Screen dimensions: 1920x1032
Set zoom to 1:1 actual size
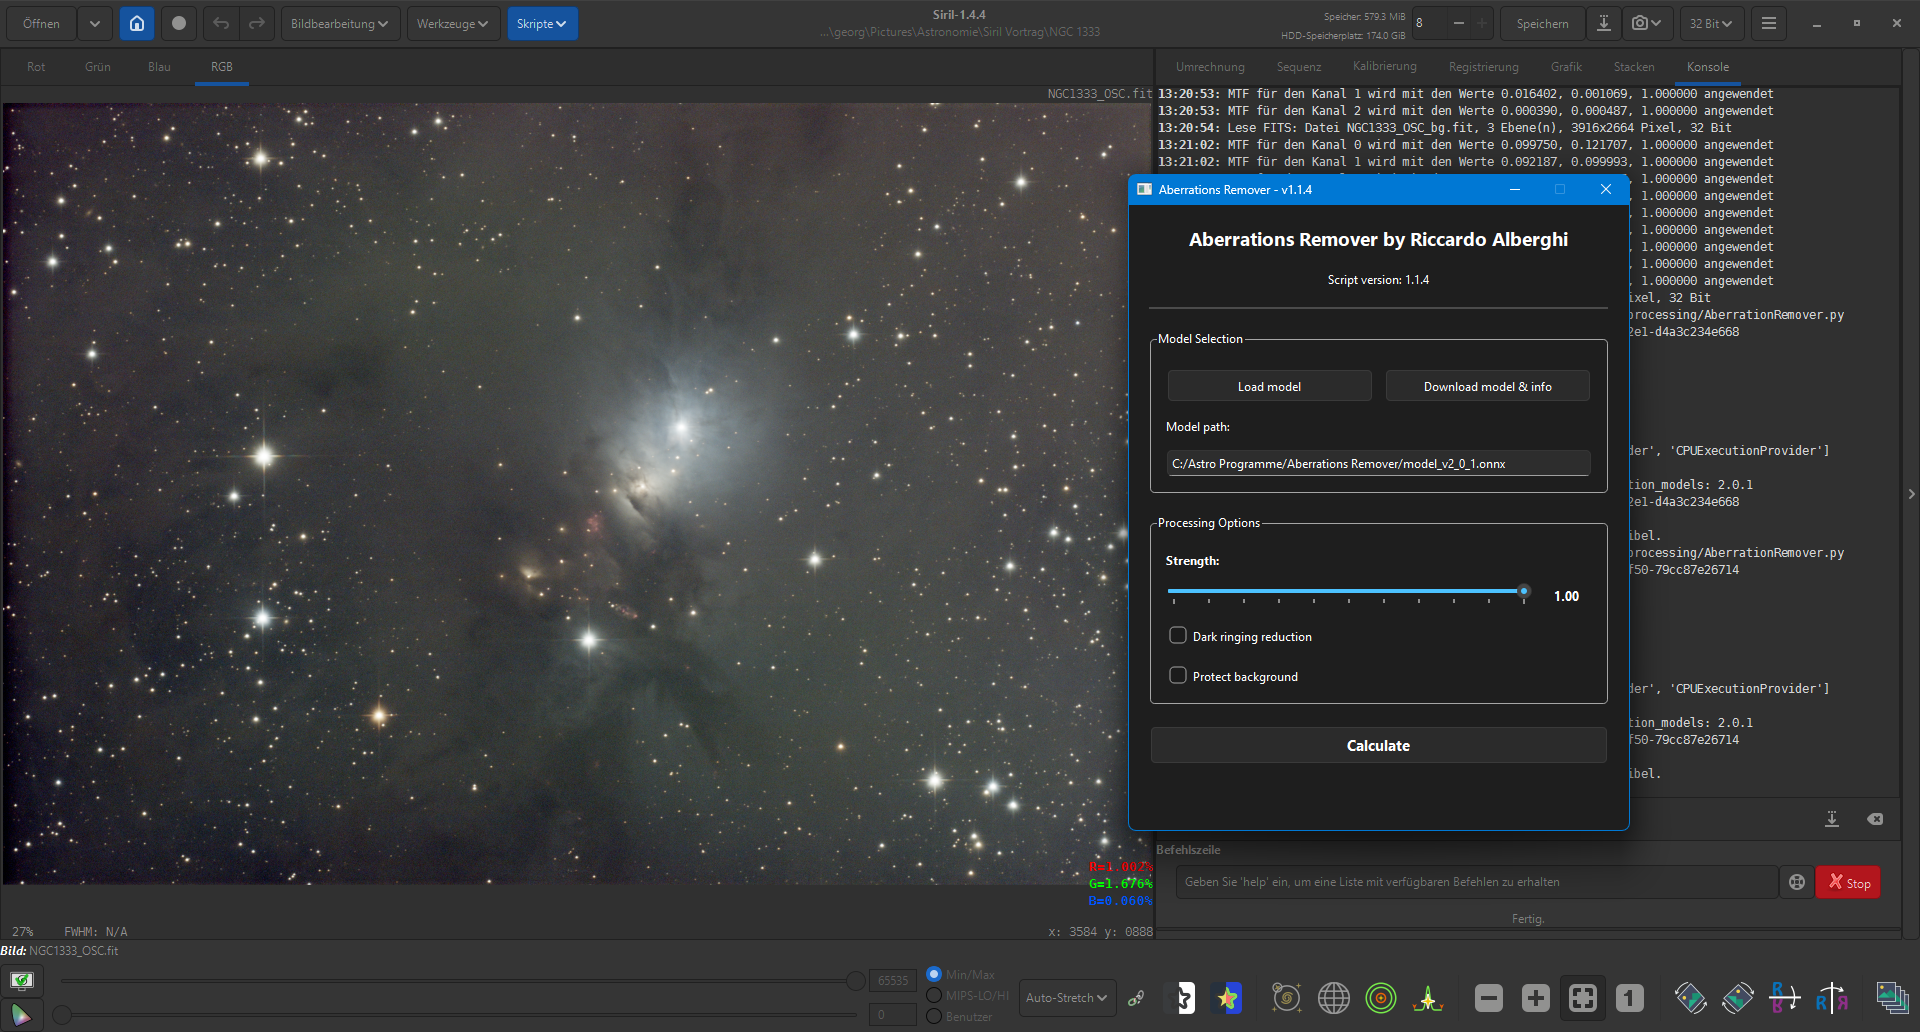point(1630,998)
